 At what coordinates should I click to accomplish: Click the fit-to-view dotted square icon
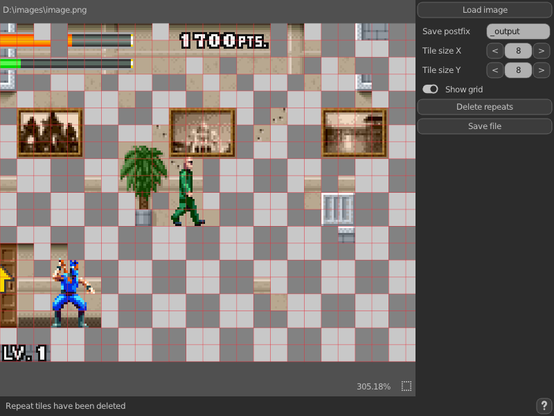(406, 386)
